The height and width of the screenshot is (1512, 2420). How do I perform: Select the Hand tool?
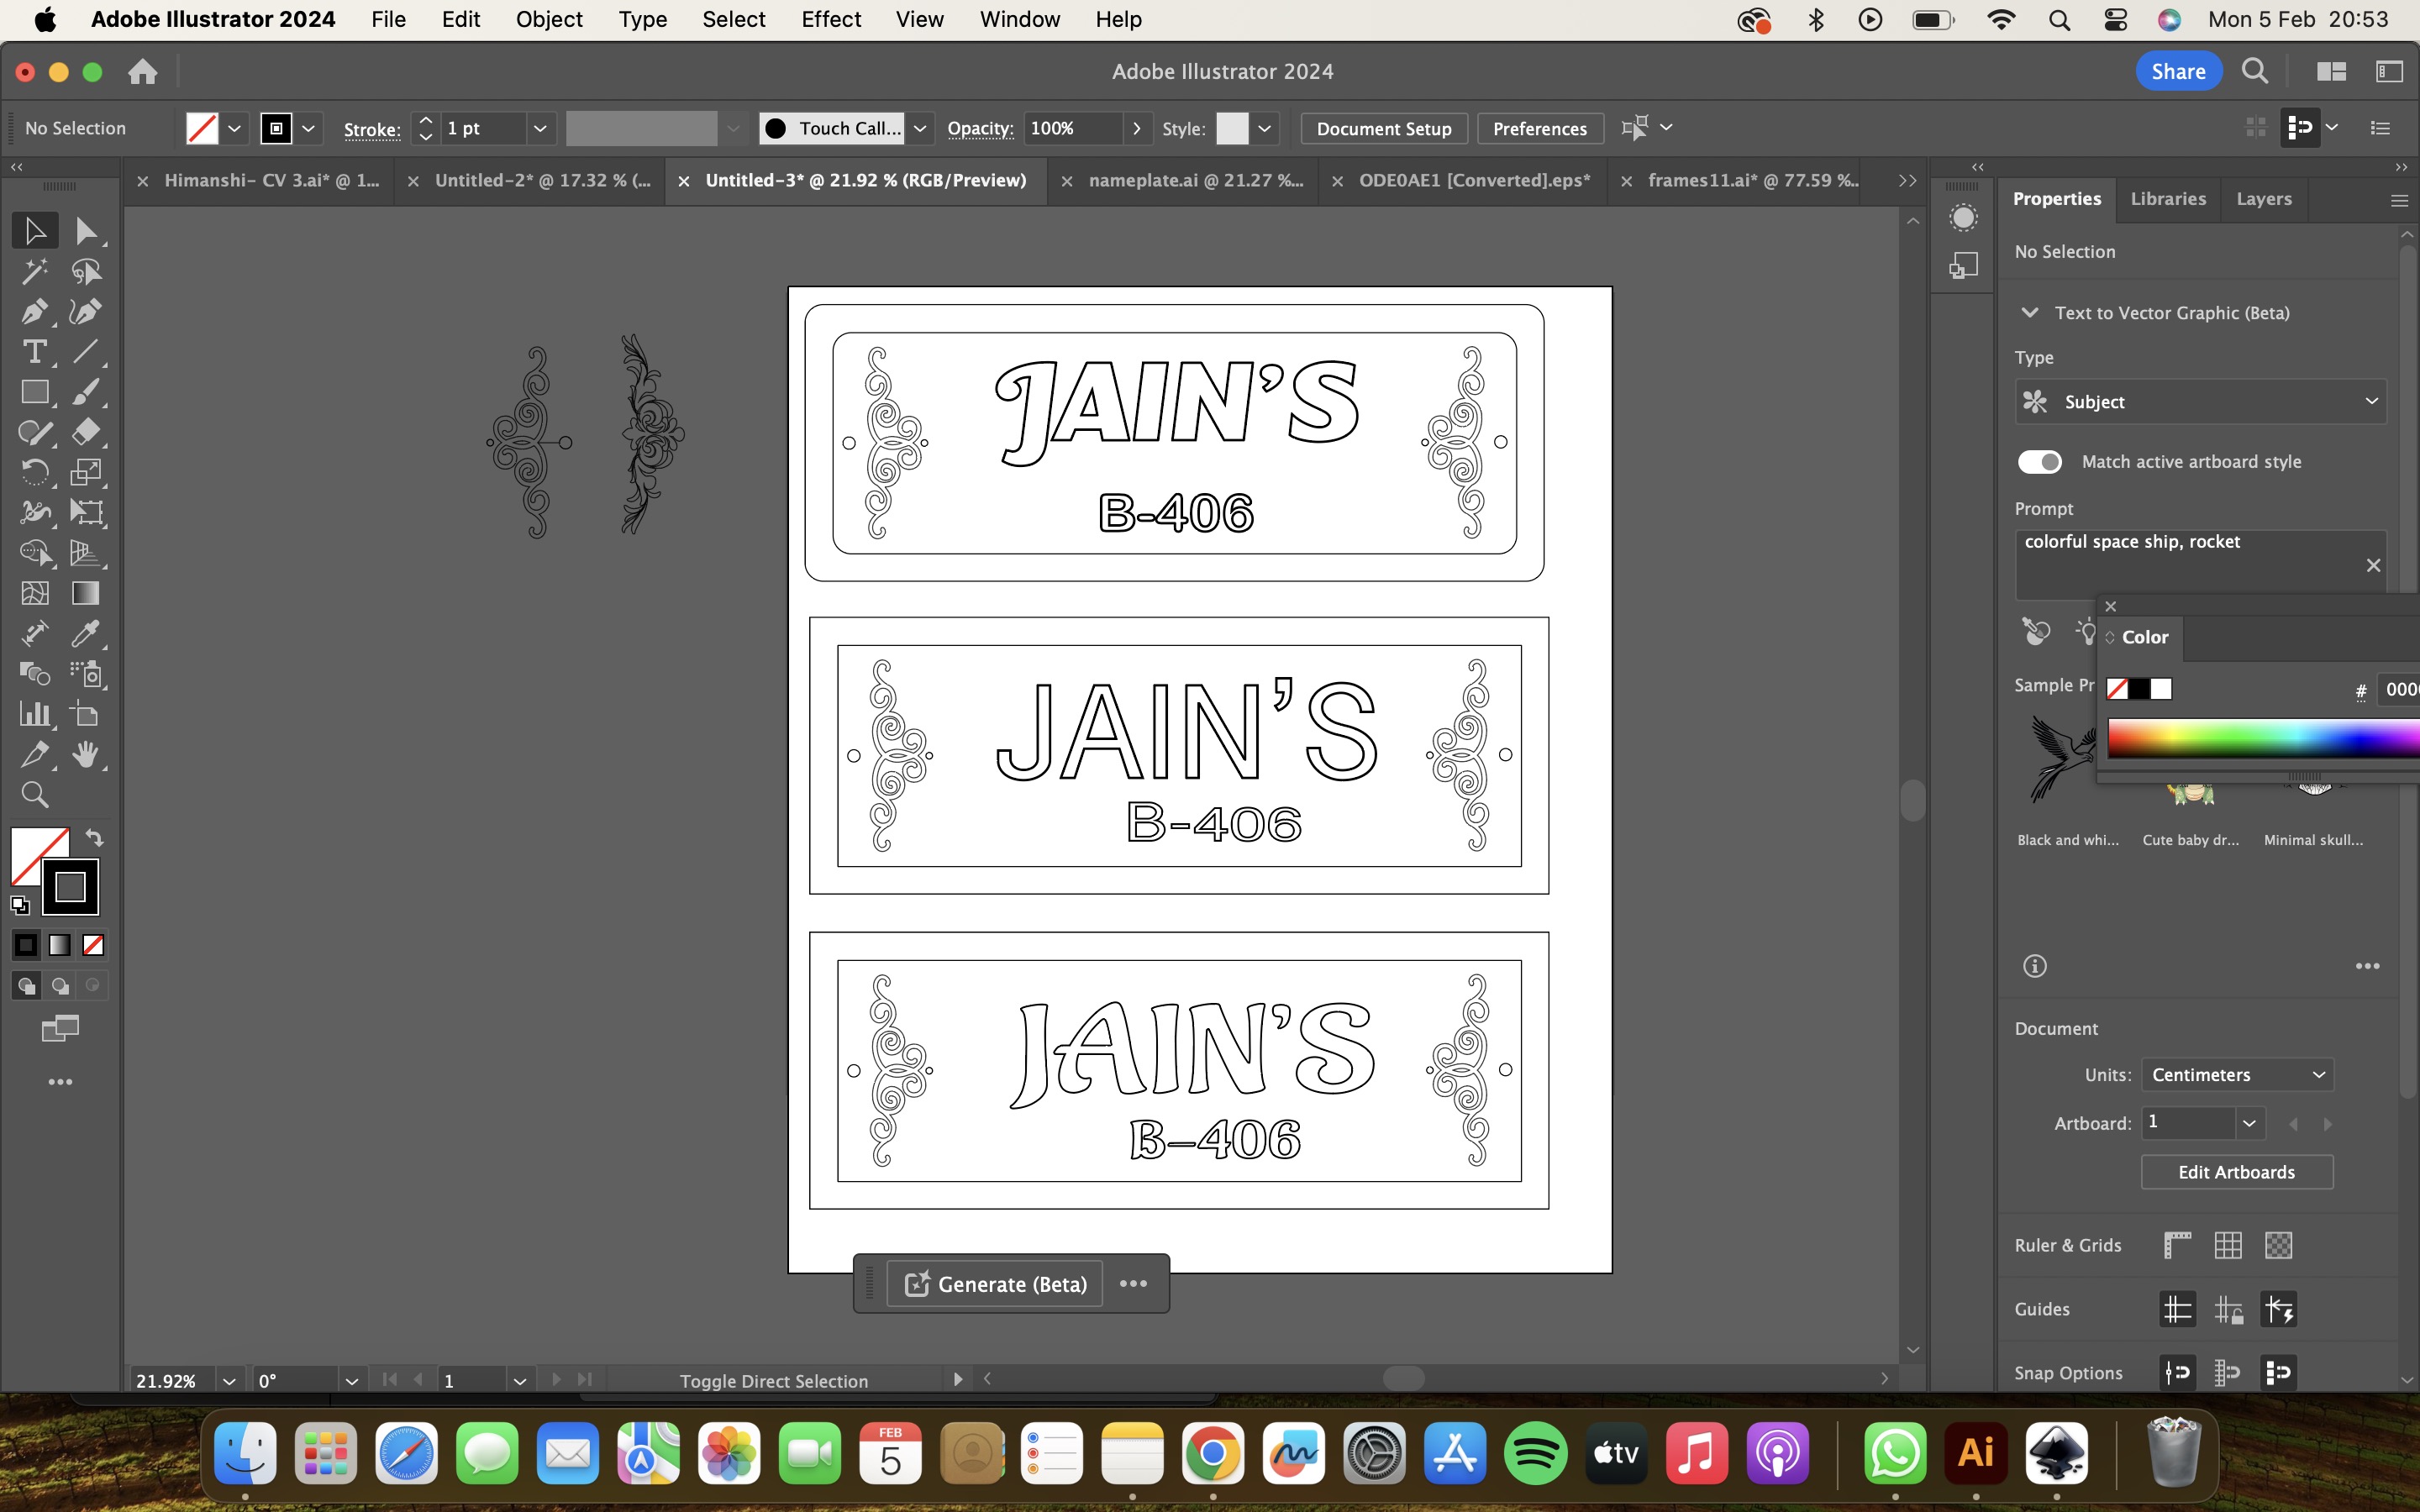coord(86,754)
